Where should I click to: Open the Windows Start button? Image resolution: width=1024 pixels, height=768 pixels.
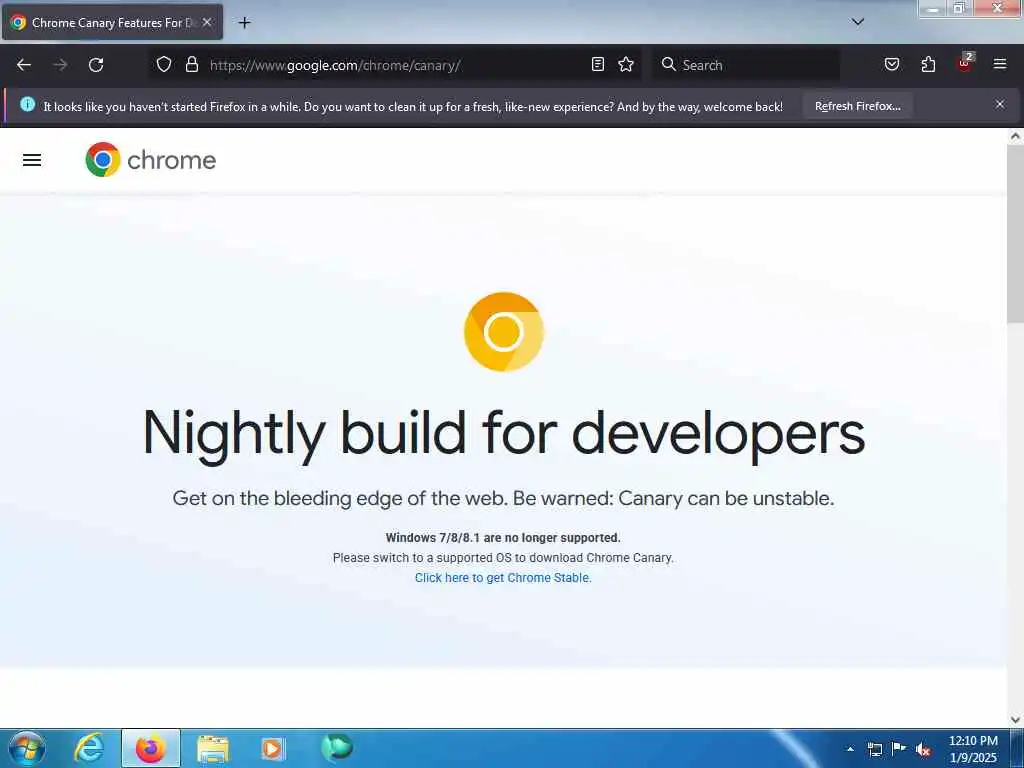tap(26, 748)
